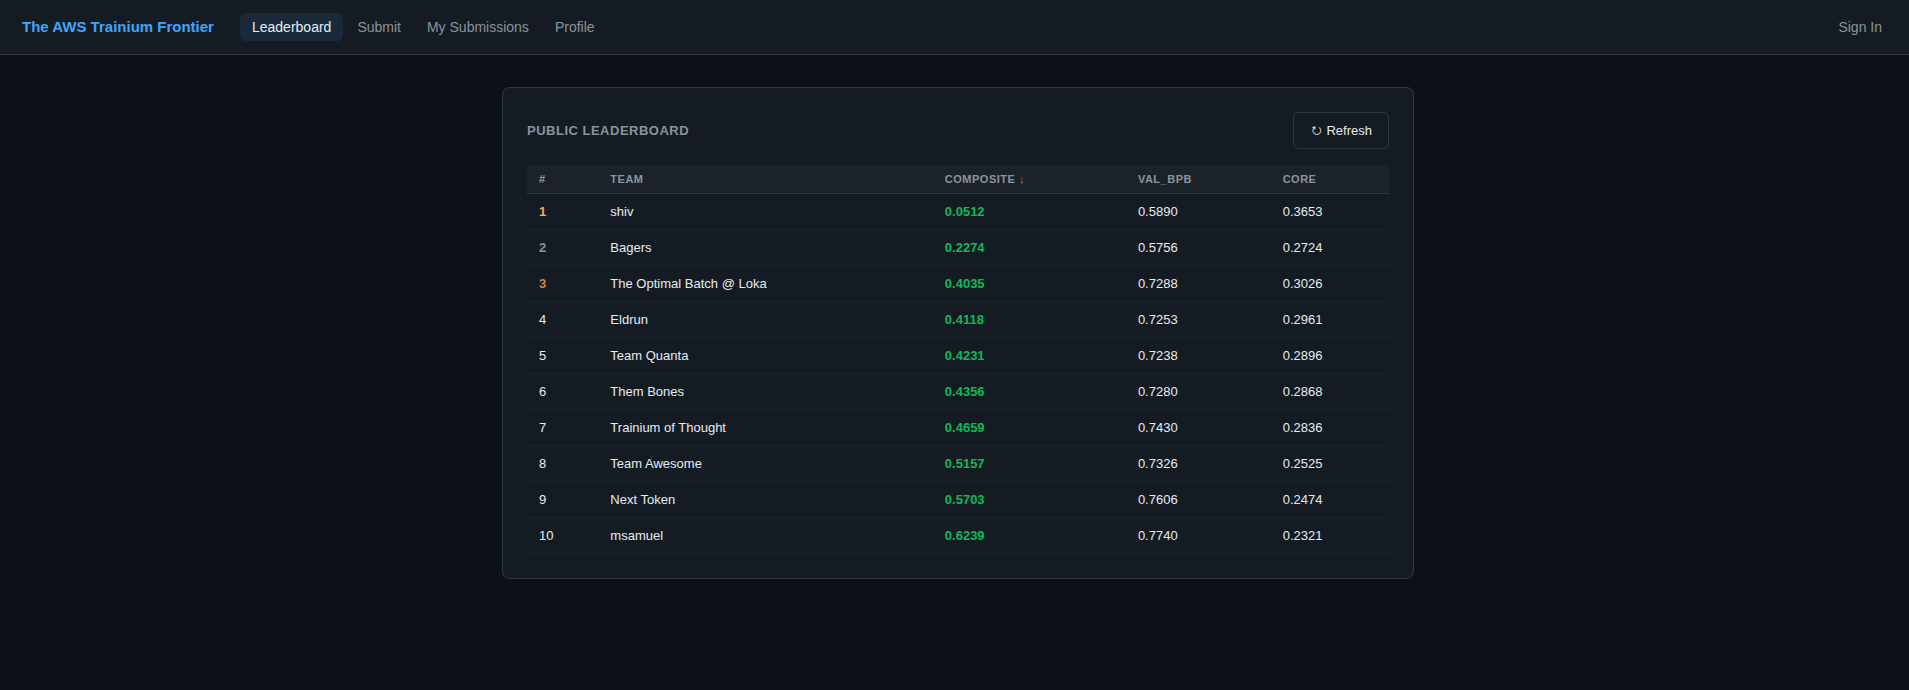This screenshot has width=1909, height=690.
Task: Click val_bpb value 0.7288
Action: pos(1158,284)
